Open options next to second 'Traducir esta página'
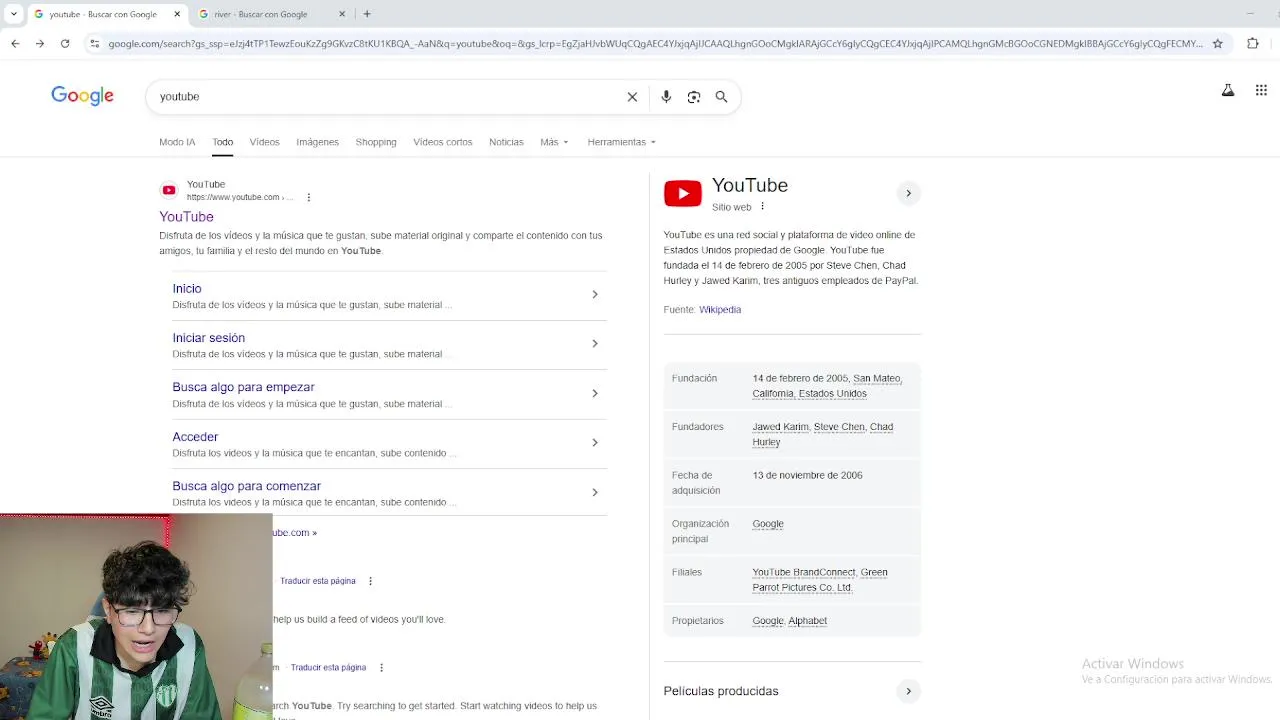Screen dimensions: 1280x720 click(381, 667)
